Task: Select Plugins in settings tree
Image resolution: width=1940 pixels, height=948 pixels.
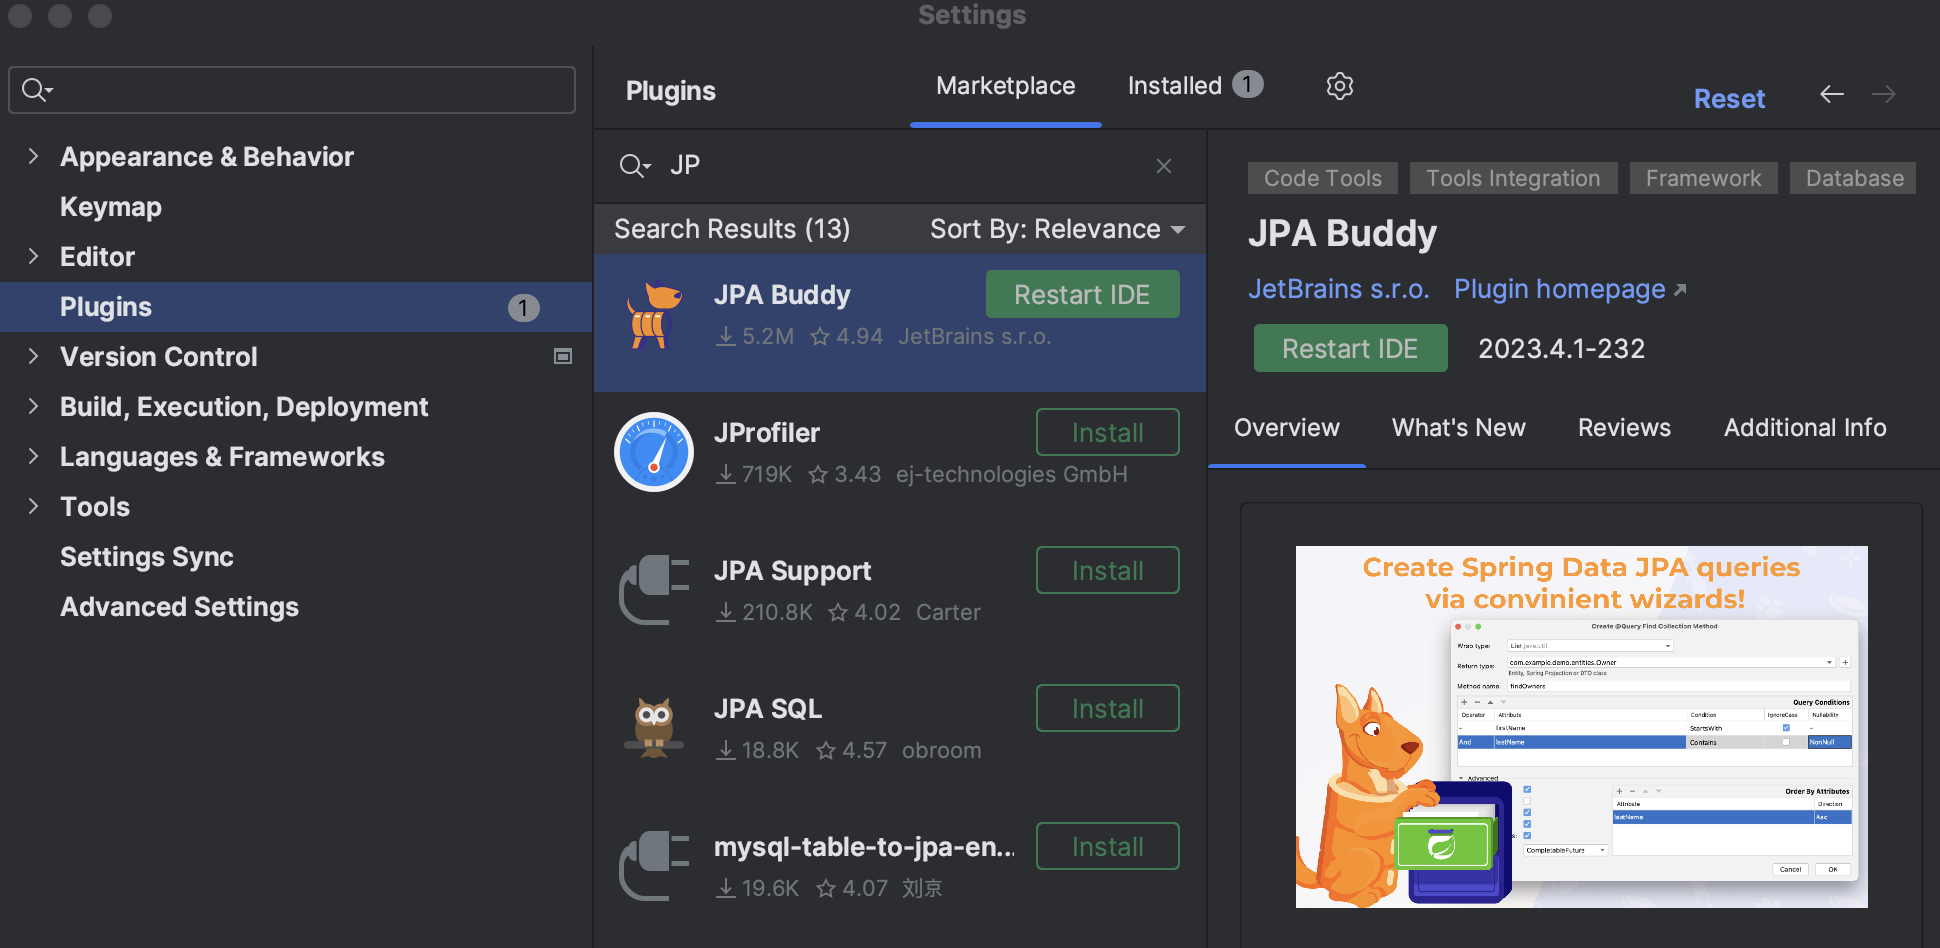Action: 296,307
